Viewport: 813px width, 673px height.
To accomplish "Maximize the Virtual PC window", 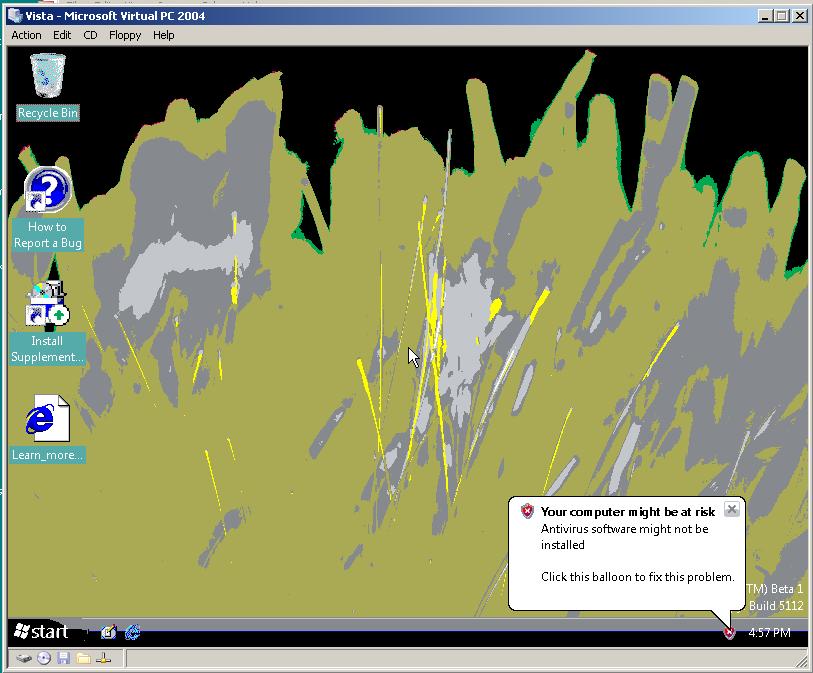I will click(x=781, y=16).
